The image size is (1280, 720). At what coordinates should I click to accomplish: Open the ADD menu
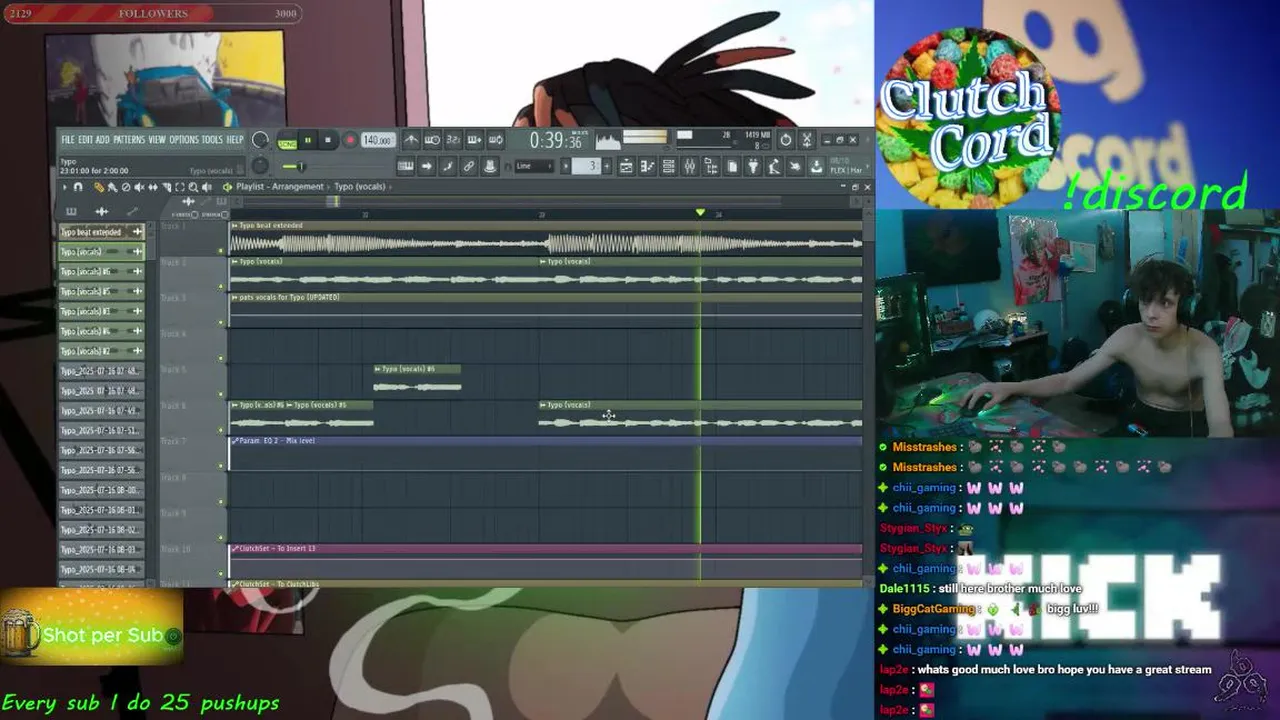pos(103,140)
